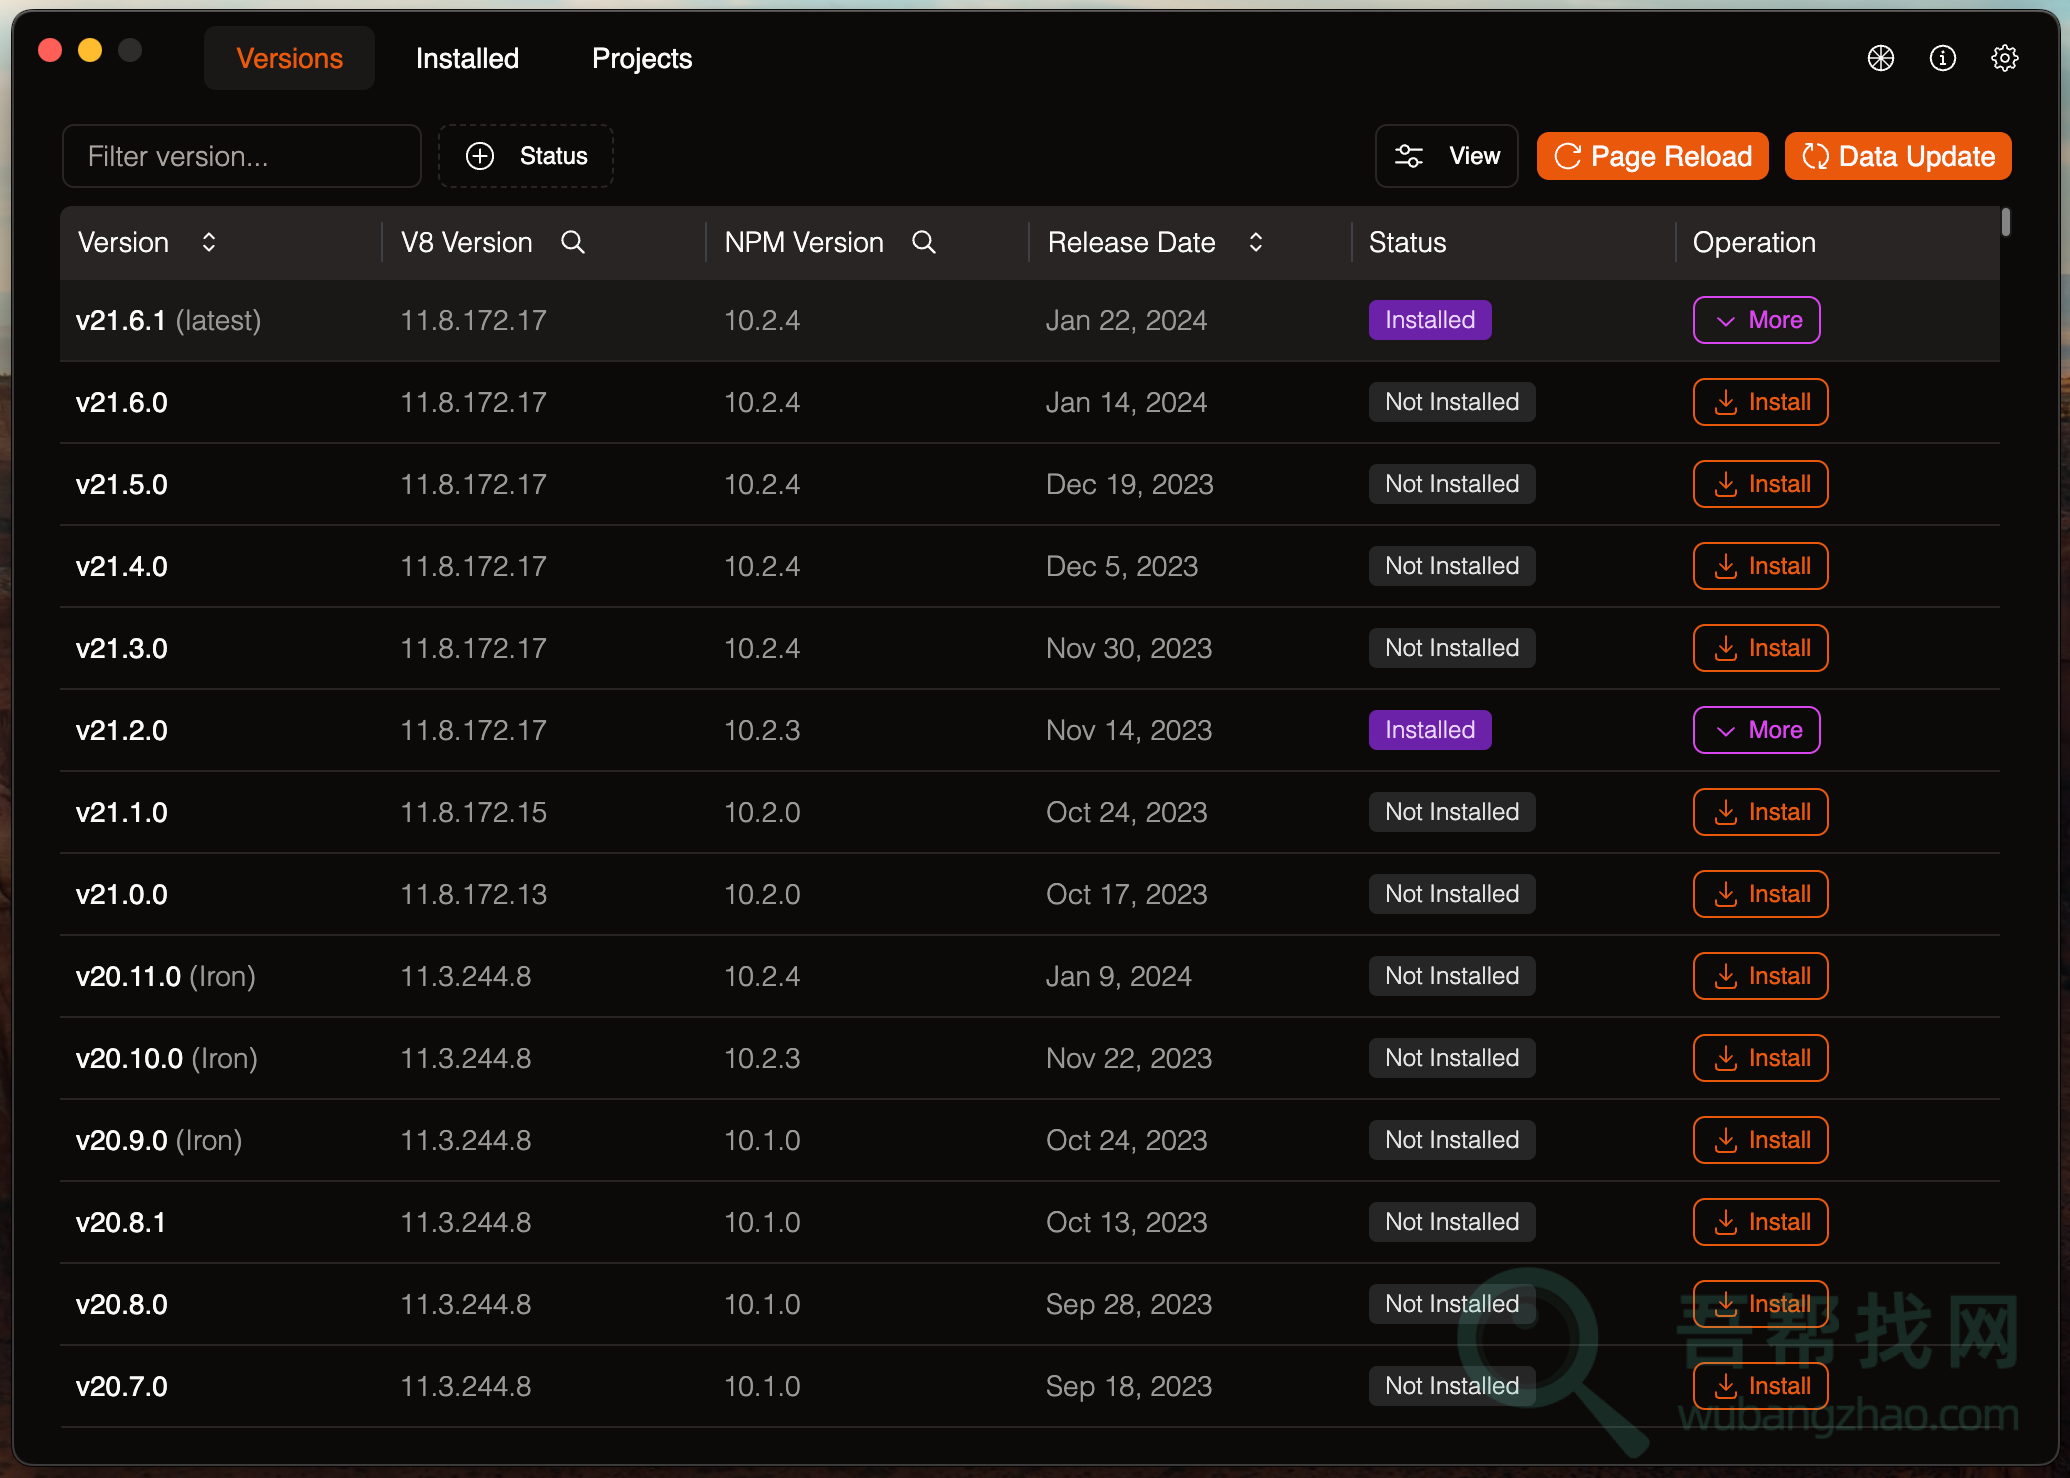
Task: Click the NPM Version search magnifier icon
Action: click(924, 242)
